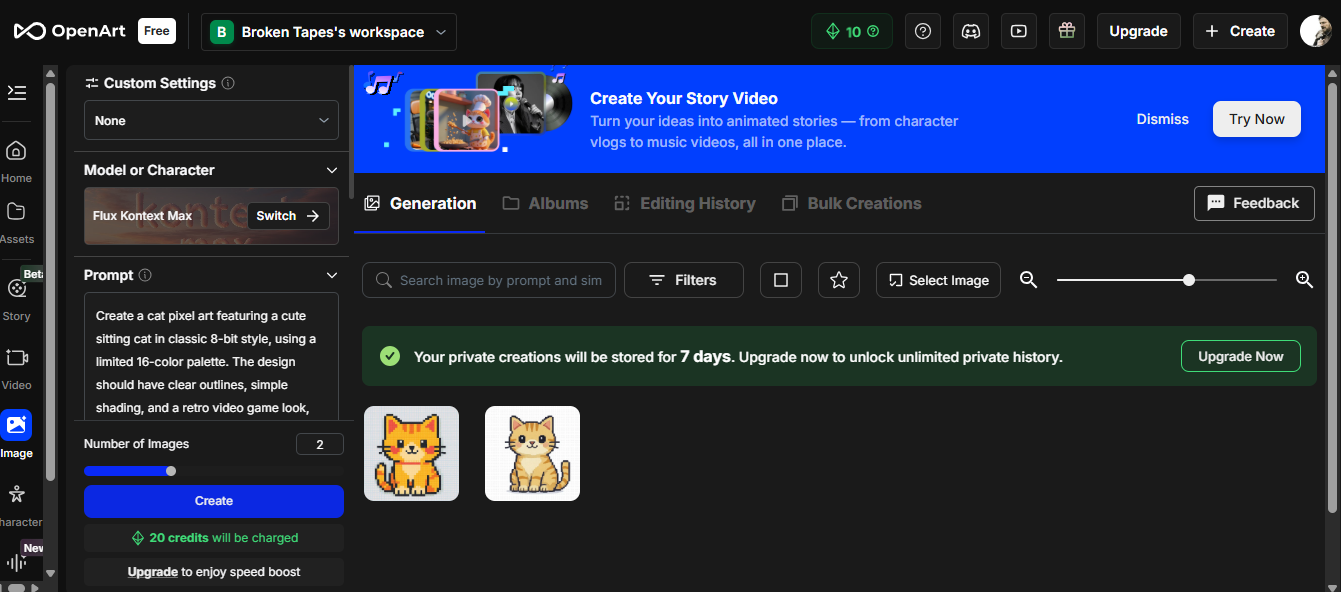
Task: Click the user profile avatar
Action: coord(1315,31)
